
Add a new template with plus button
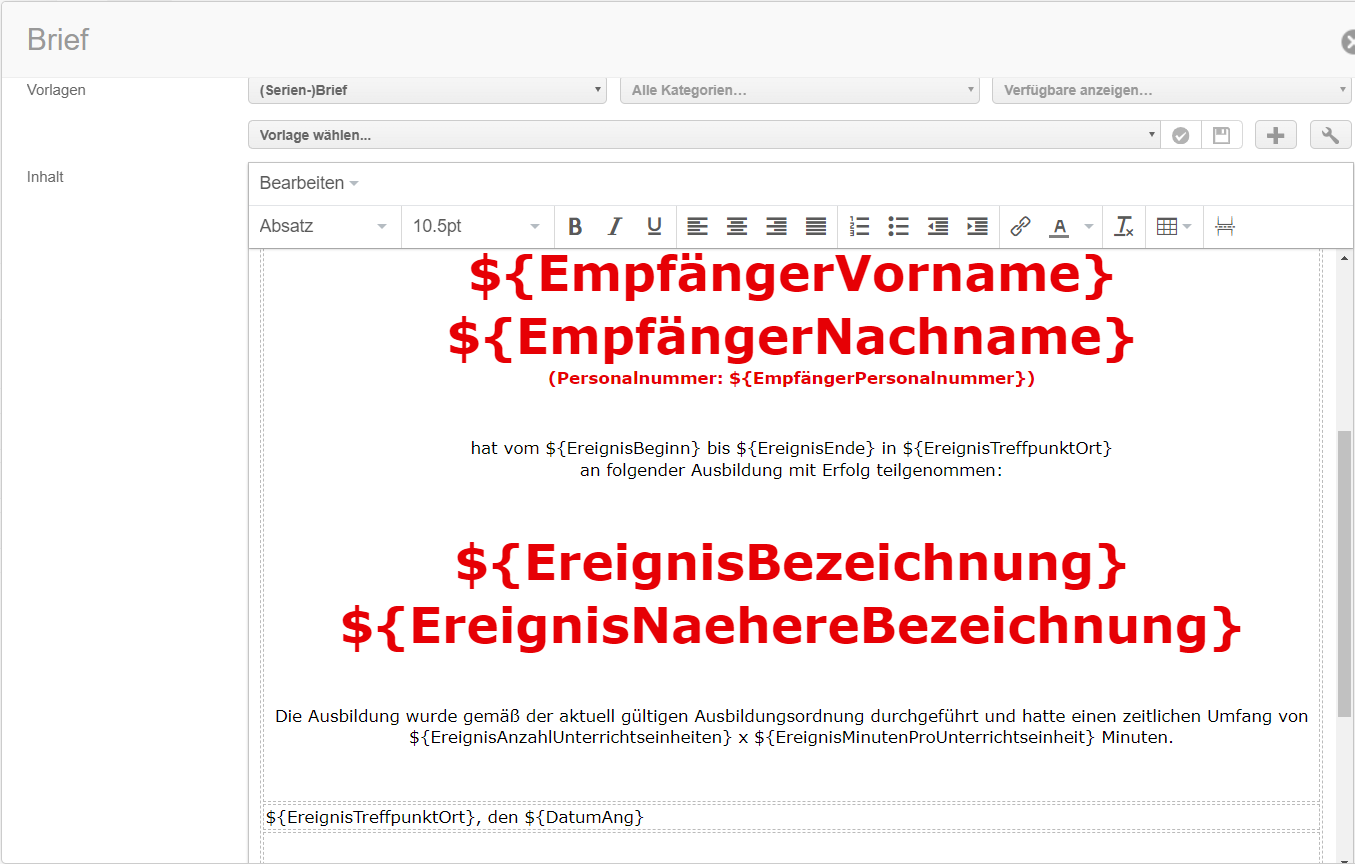point(1276,135)
